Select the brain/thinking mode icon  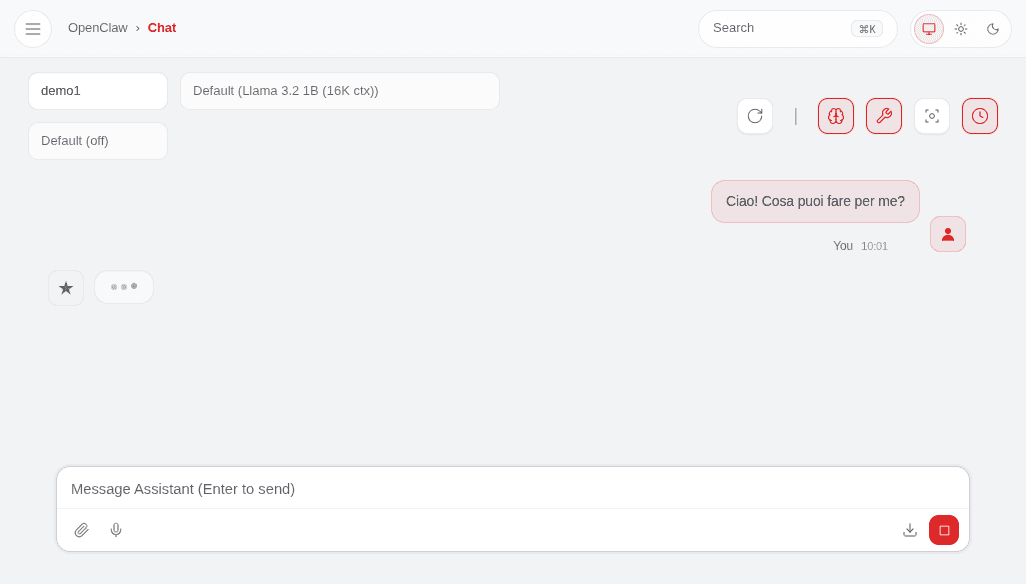click(836, 116)
